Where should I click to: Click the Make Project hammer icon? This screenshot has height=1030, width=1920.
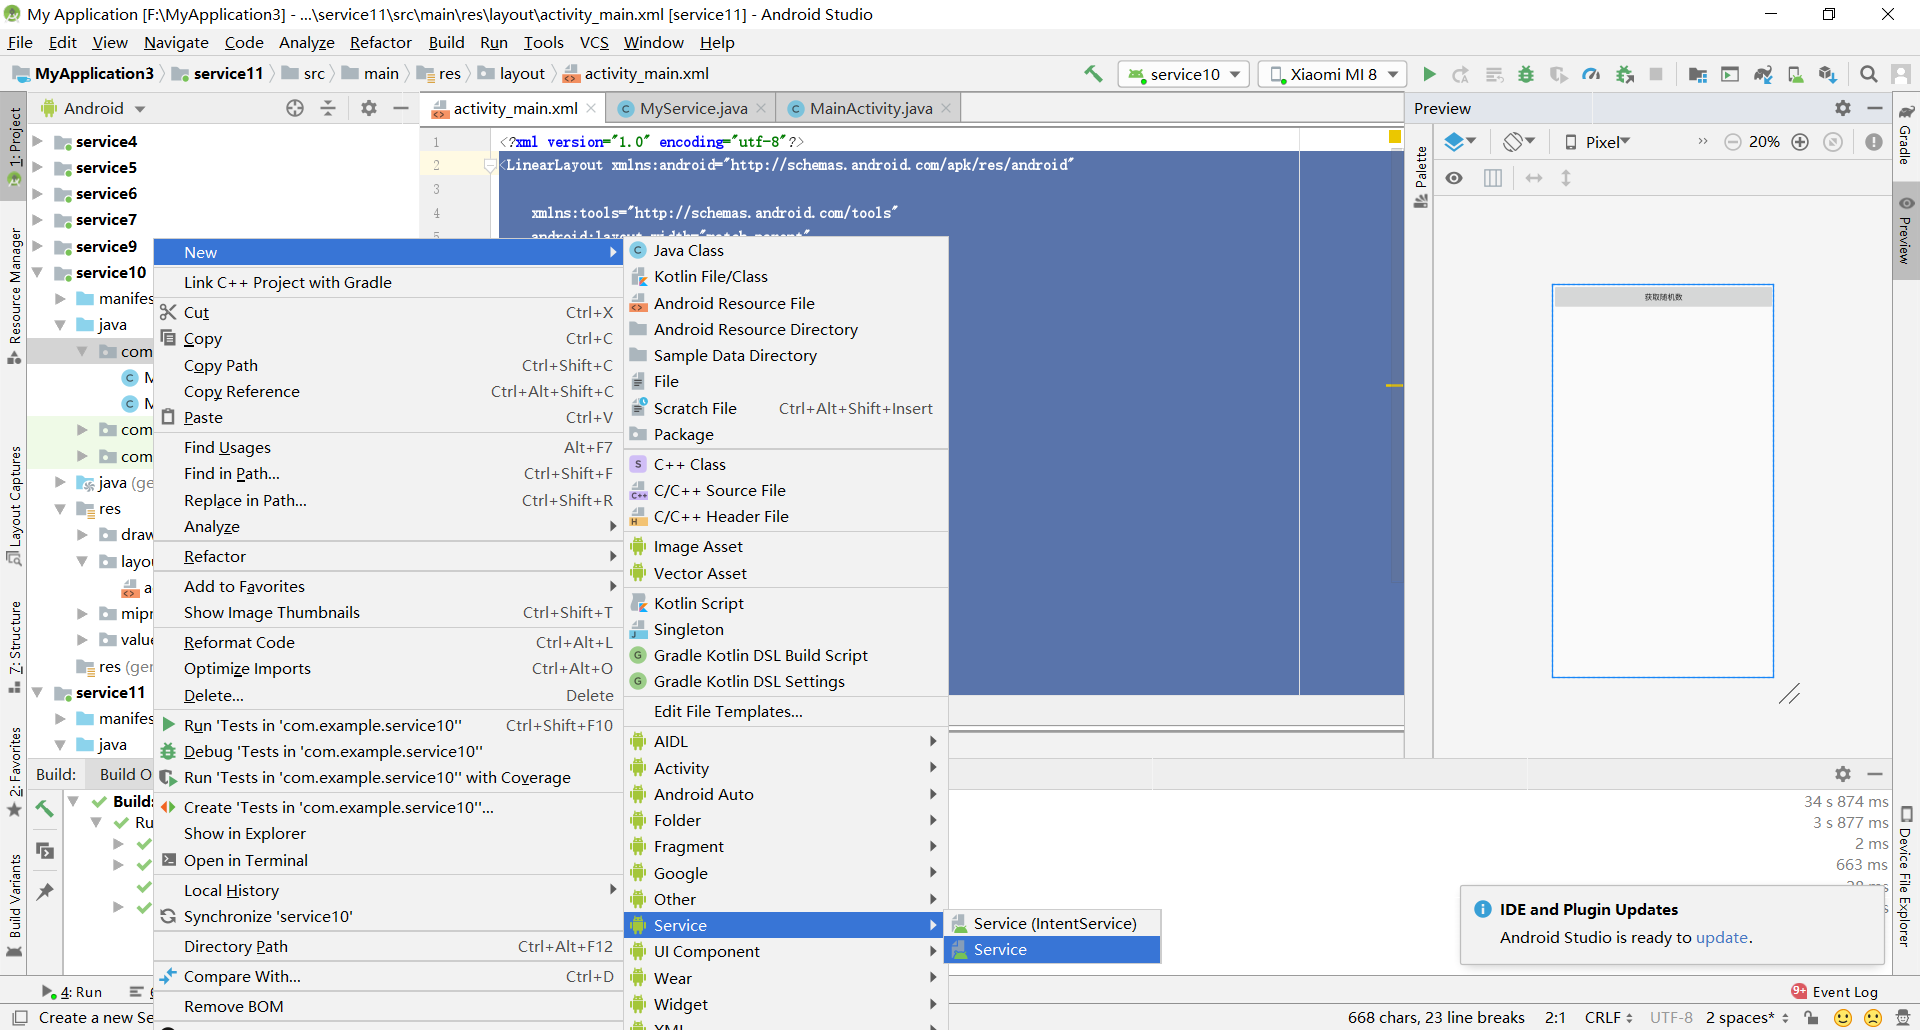point(1093,74)
